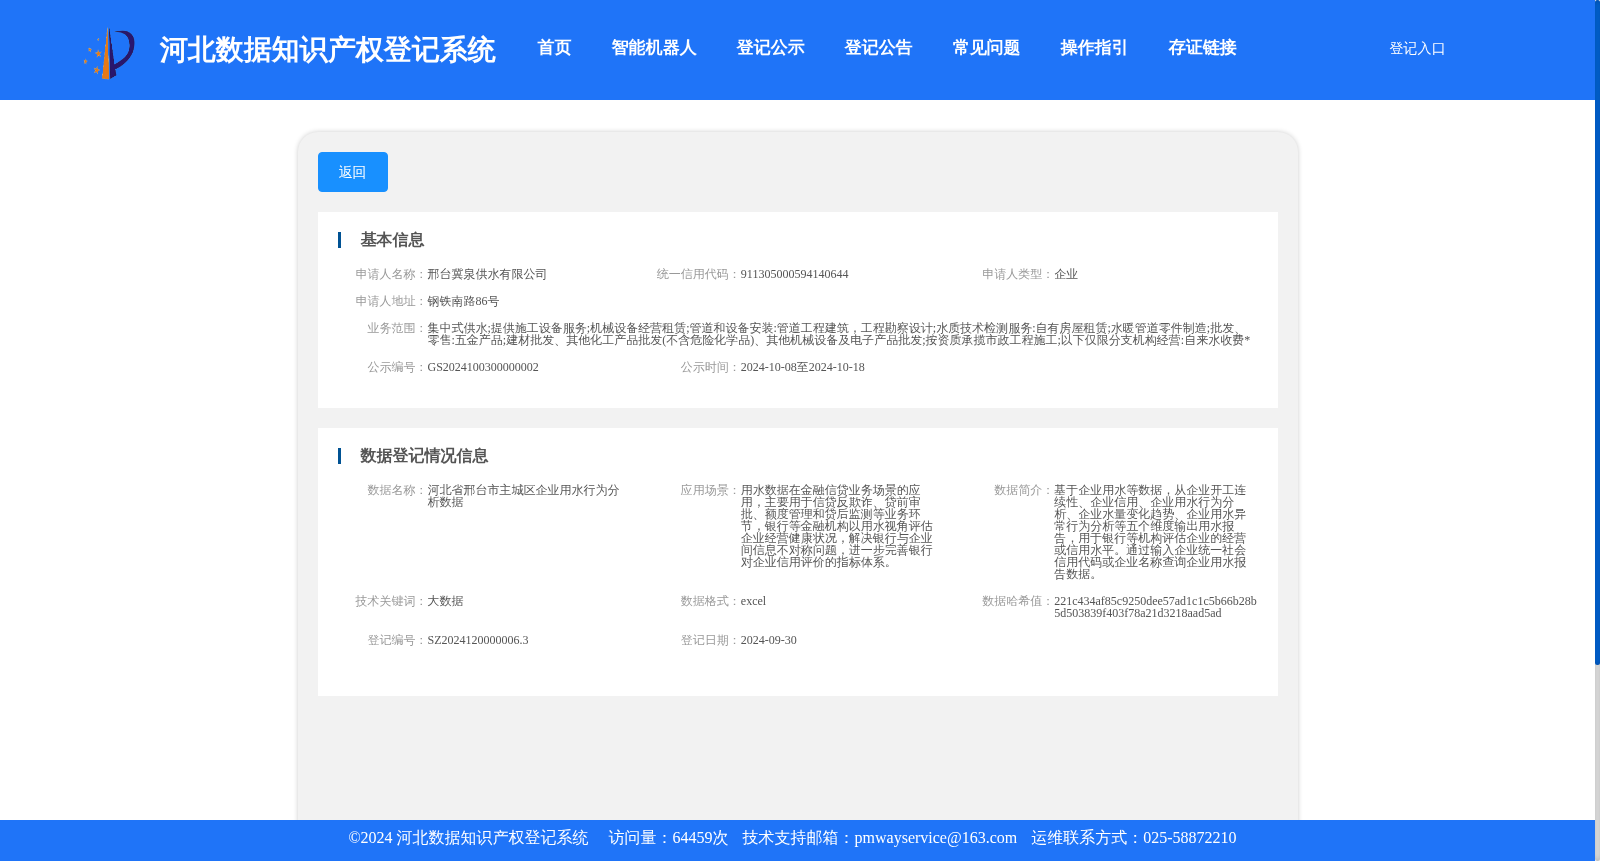Select technical keyword 大数据
Viewport: 1600px width, 861px height.
pyautogui.click(x=445, y=601)
